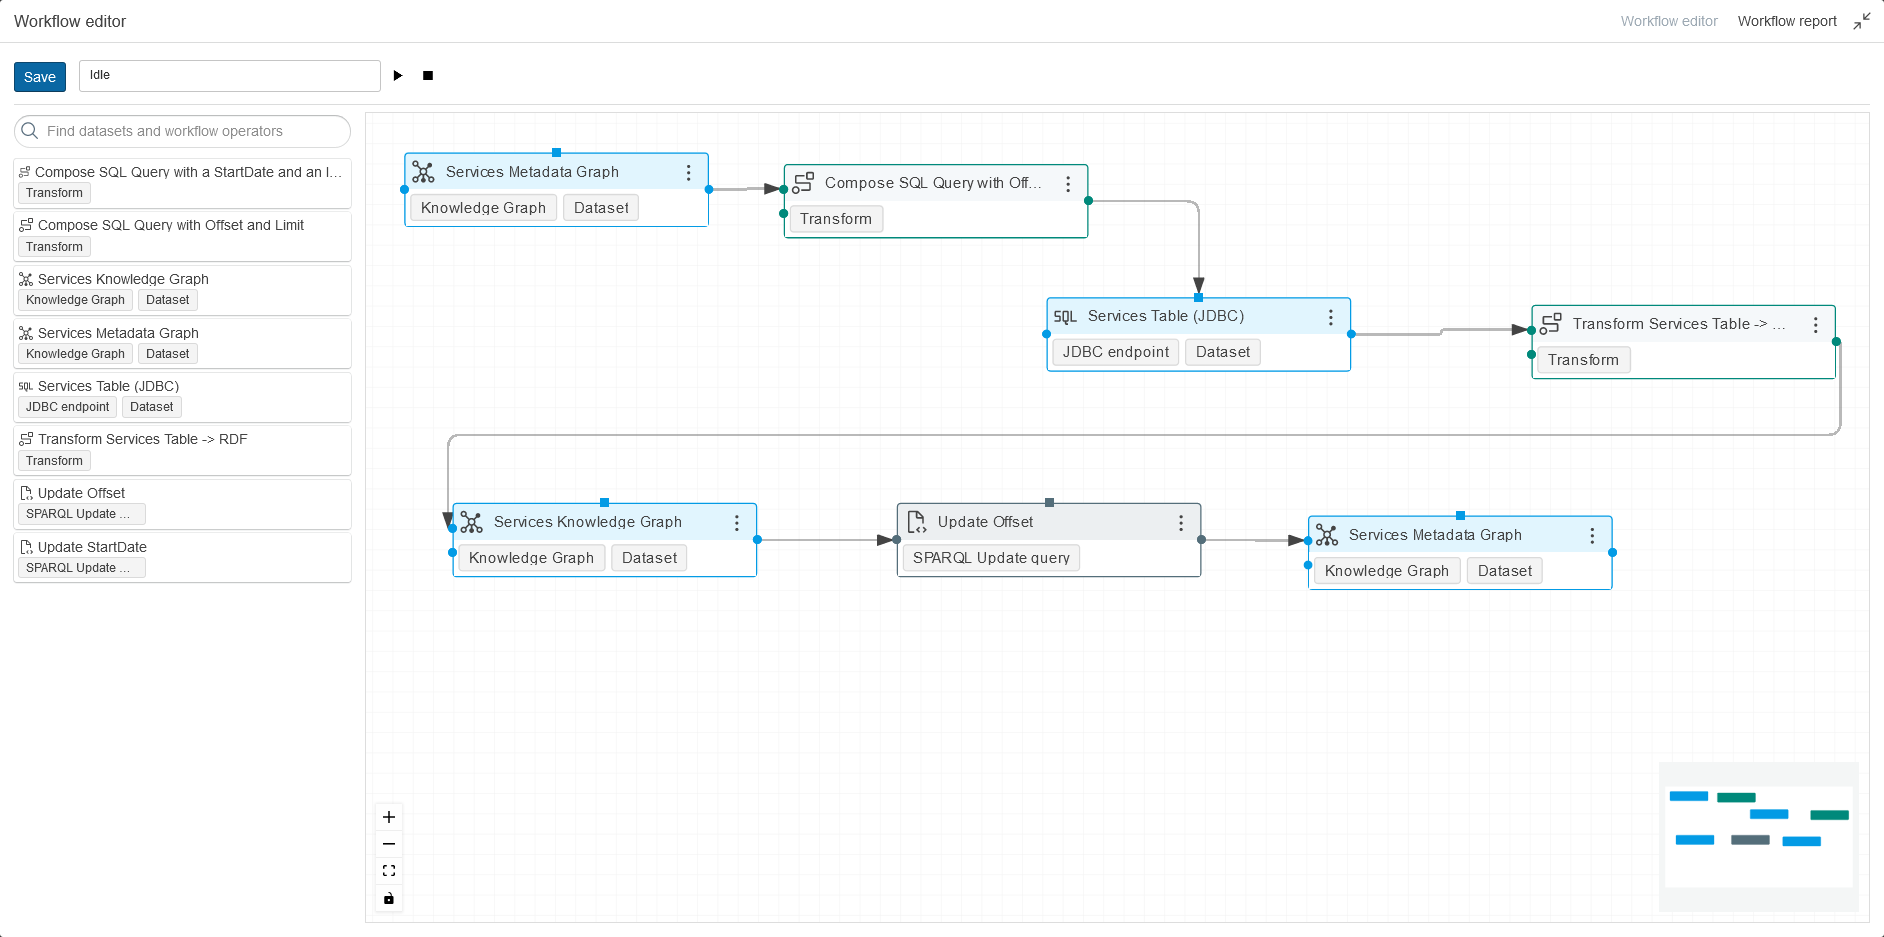Click the magnifier icon in the search box
Viewport: 1884px width, 937px height.
(x=30, y=131)
